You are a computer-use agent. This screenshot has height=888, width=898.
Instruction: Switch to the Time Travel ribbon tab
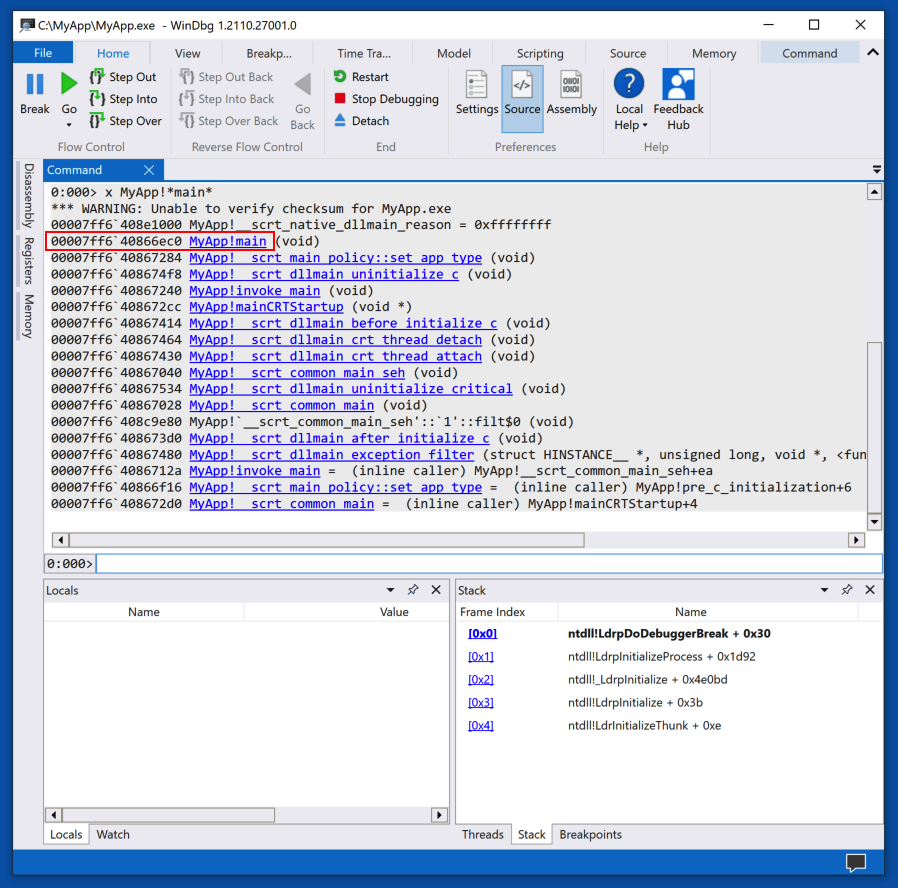pos(364,53)
